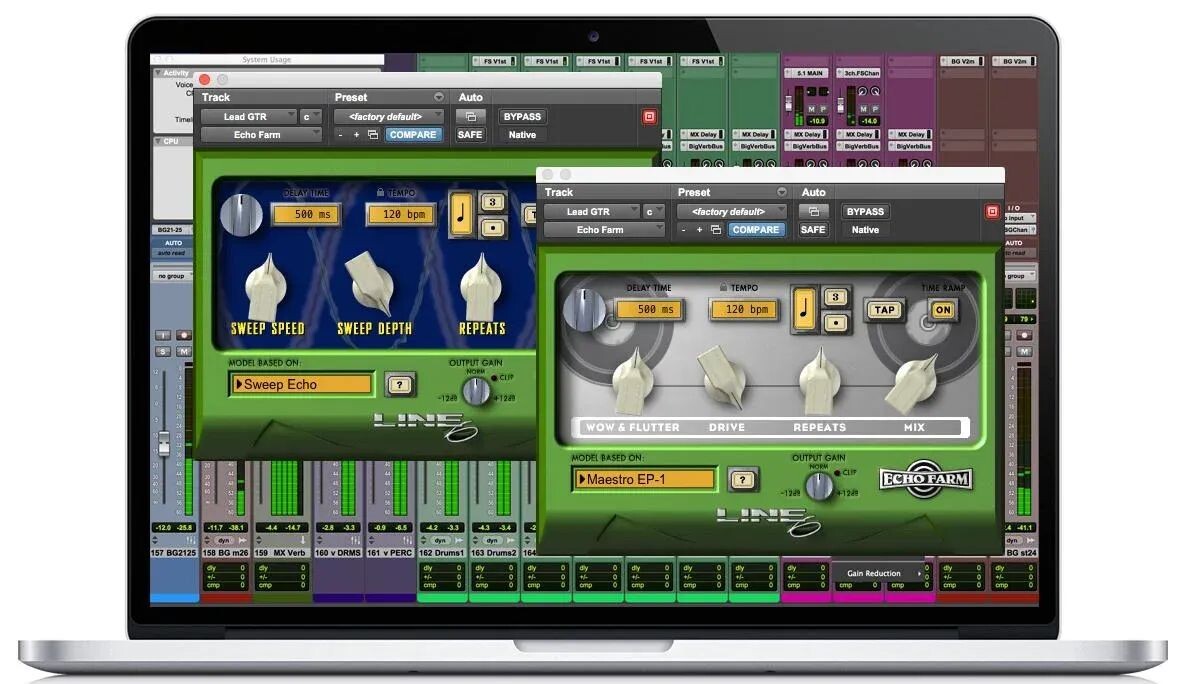Viewport: 1182px width, 684px height.
Task: Open the no group selector on left track
Action: [173, 276]
